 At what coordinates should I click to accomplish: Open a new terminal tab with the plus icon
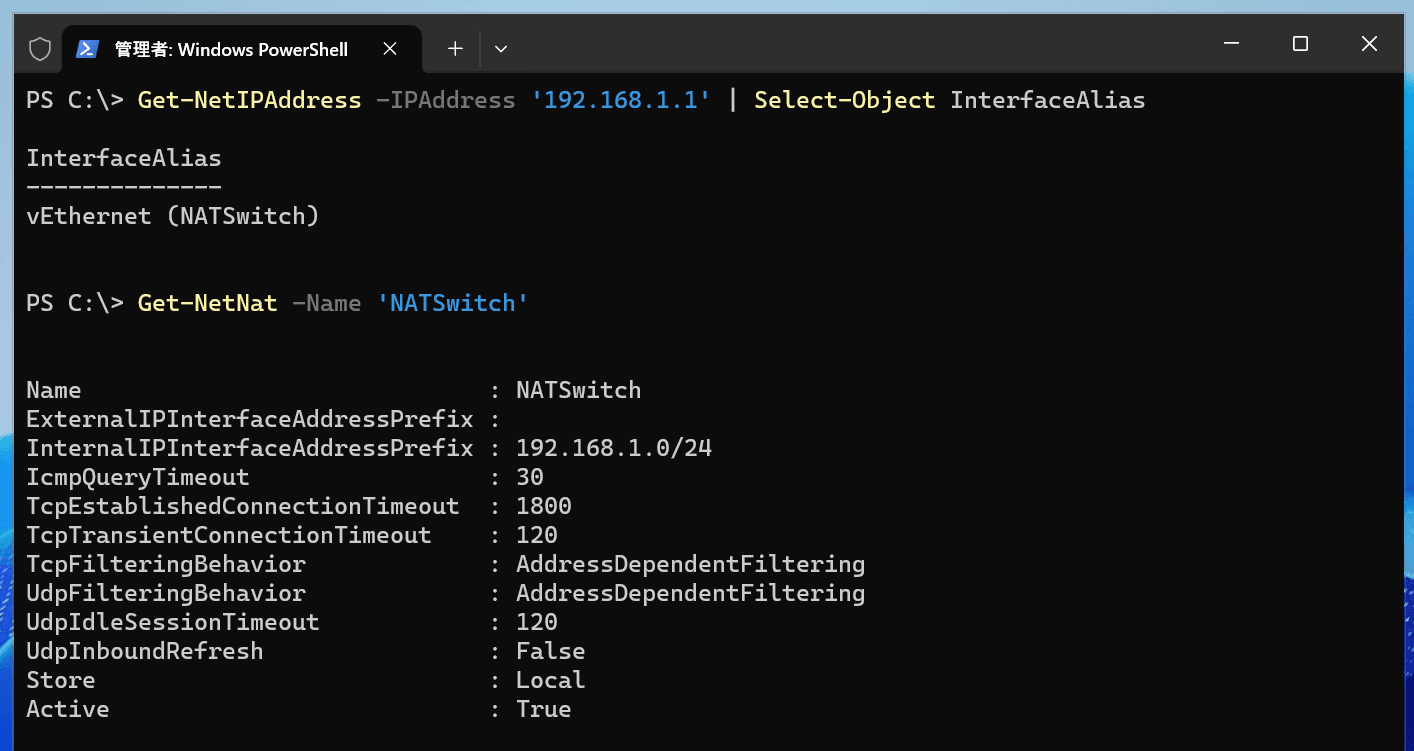click(x=455, y=48)
